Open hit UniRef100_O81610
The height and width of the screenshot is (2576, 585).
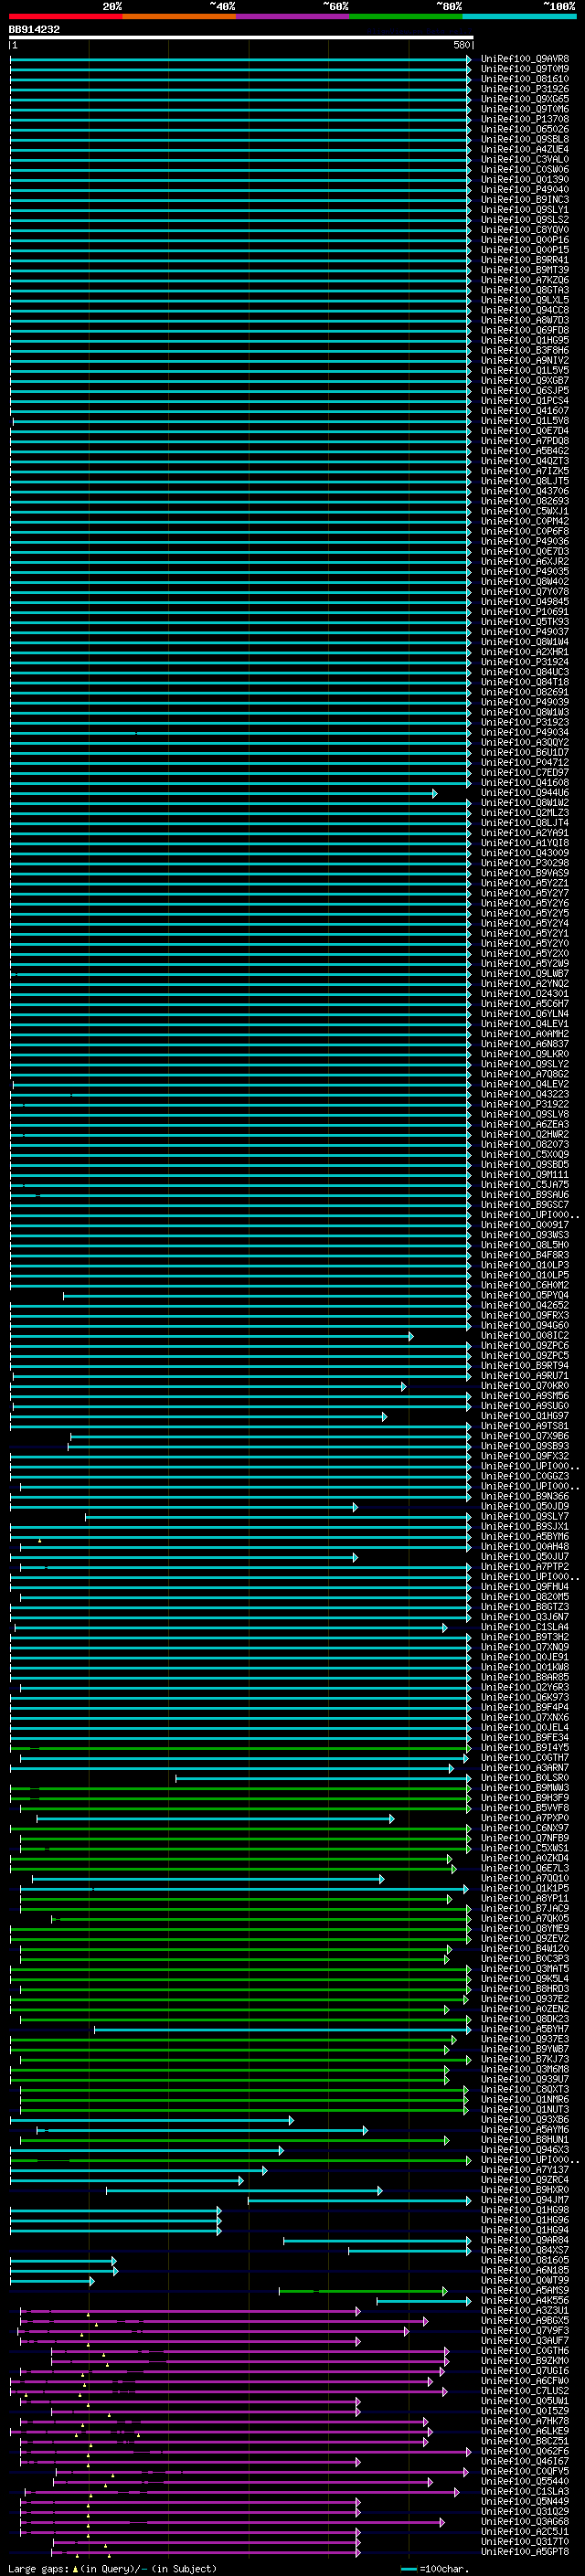(x=525, y=79)
